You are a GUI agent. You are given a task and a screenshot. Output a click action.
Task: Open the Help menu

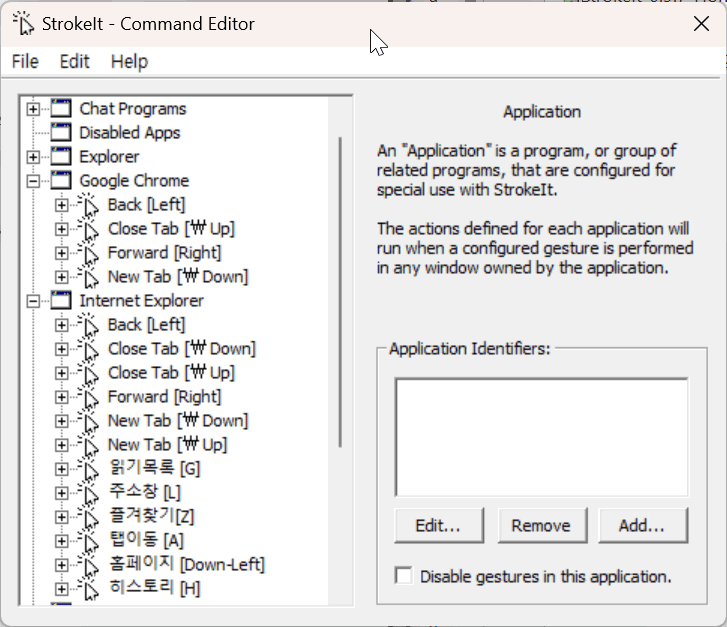129,62
